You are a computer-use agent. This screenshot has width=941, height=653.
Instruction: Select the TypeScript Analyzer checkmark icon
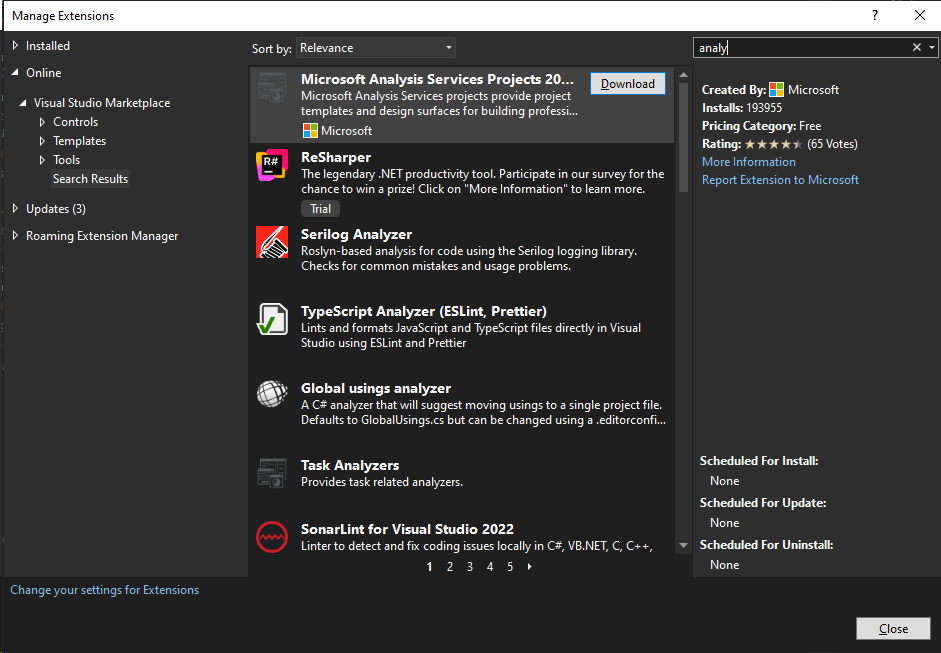tap(272, 320)
